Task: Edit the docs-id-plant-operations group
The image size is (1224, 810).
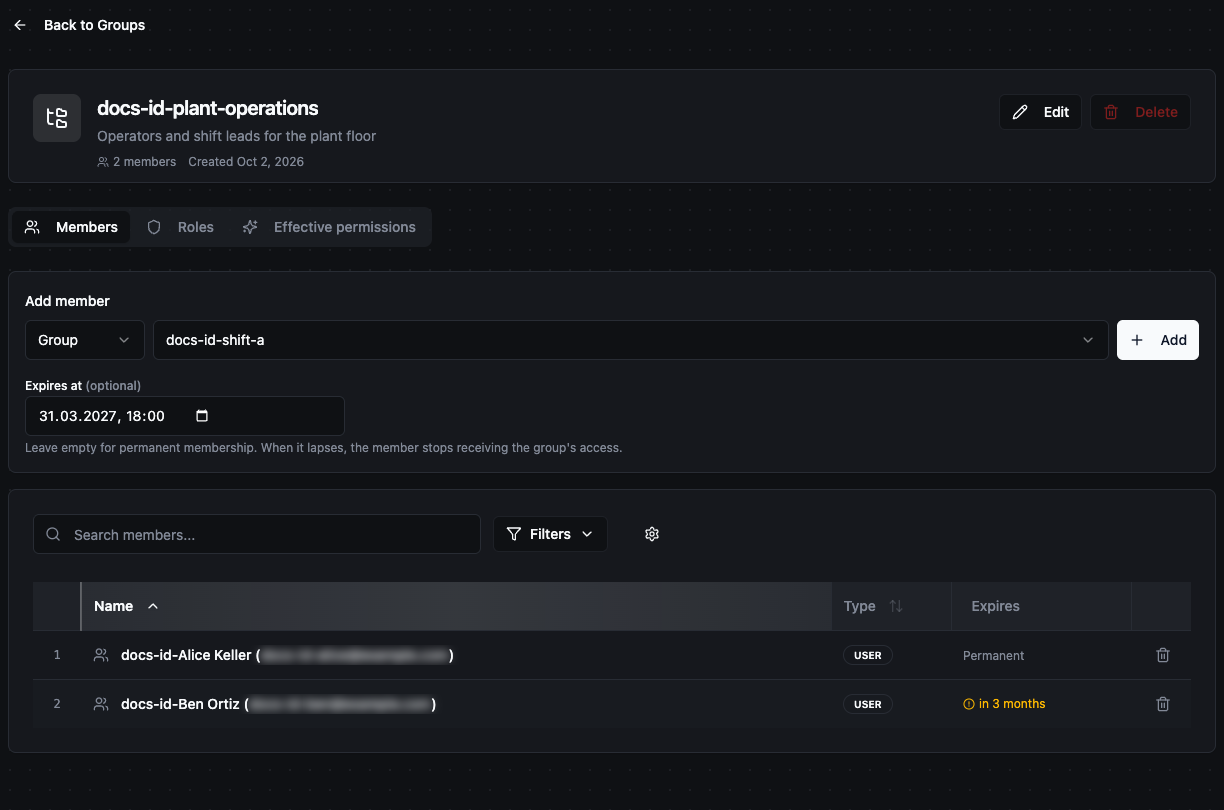Action: [x=1040, y=112]
